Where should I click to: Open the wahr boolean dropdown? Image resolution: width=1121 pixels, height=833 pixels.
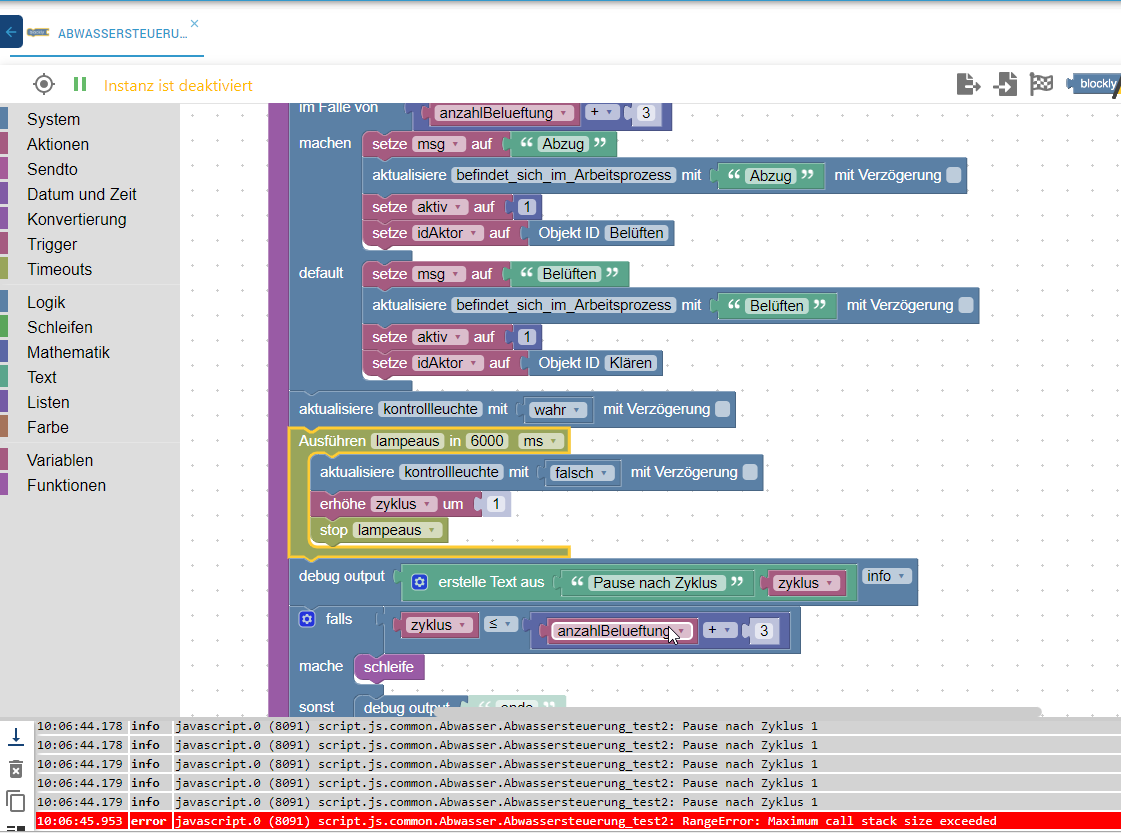[558, 410]
